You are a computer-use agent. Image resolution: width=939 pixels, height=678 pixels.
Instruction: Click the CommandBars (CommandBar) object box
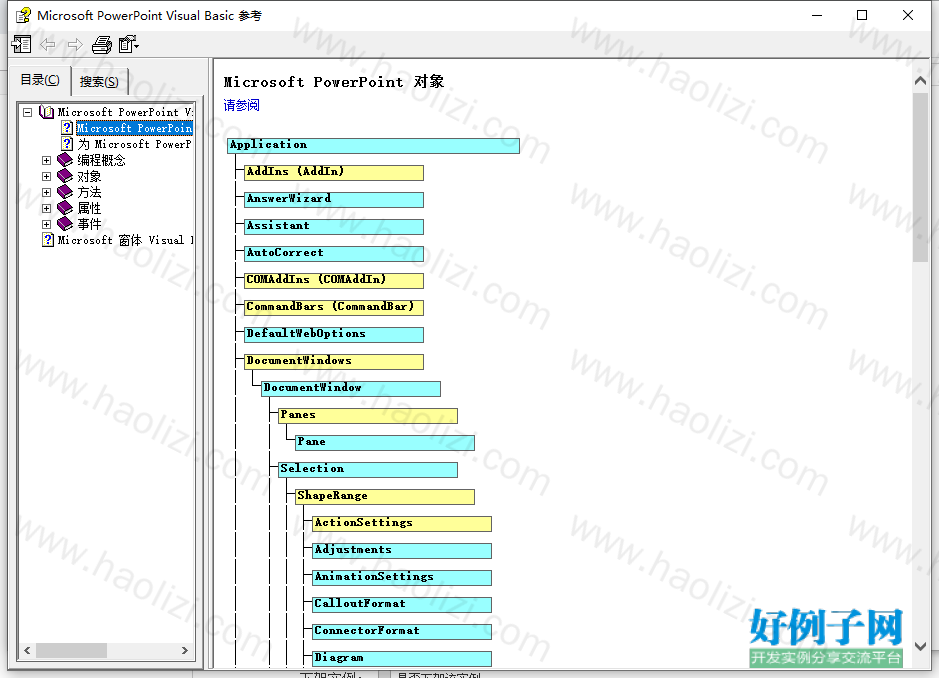[x=334, y=307]
